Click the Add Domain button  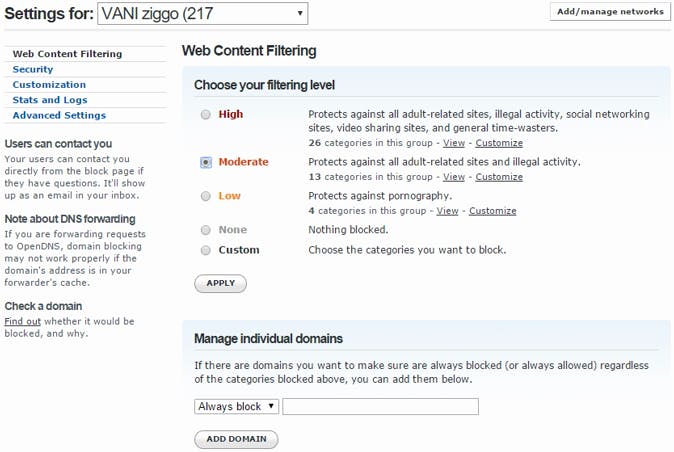pos(236,439)
